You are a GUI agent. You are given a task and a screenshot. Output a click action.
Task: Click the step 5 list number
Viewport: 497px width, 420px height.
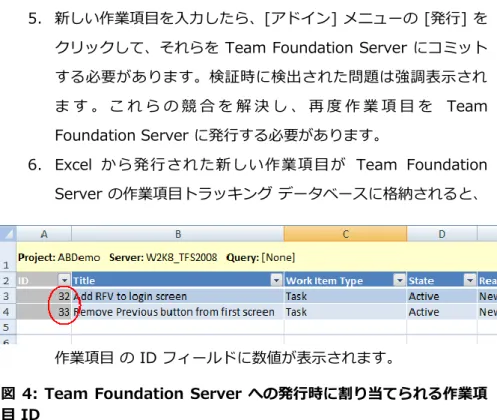pos(35,19)
